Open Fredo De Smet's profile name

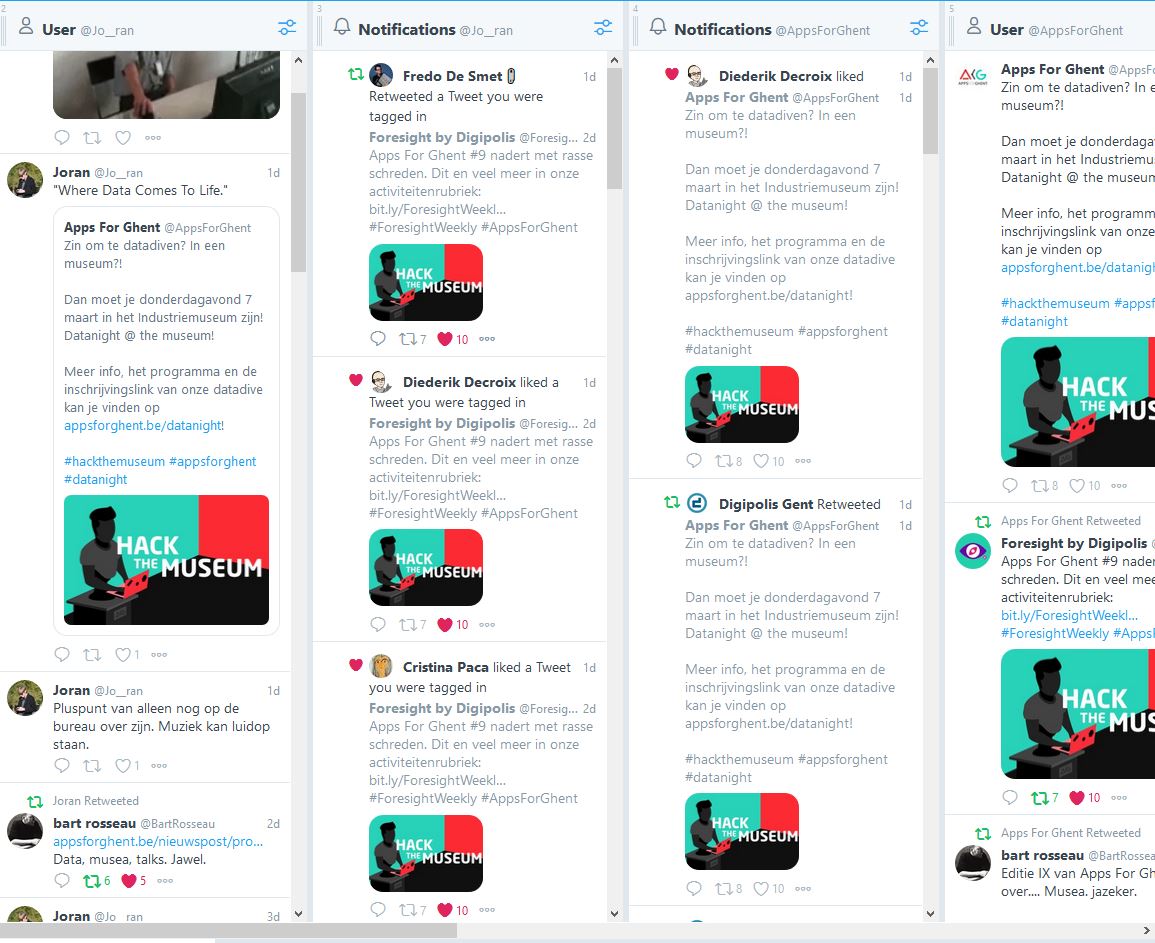coord(452,76)
